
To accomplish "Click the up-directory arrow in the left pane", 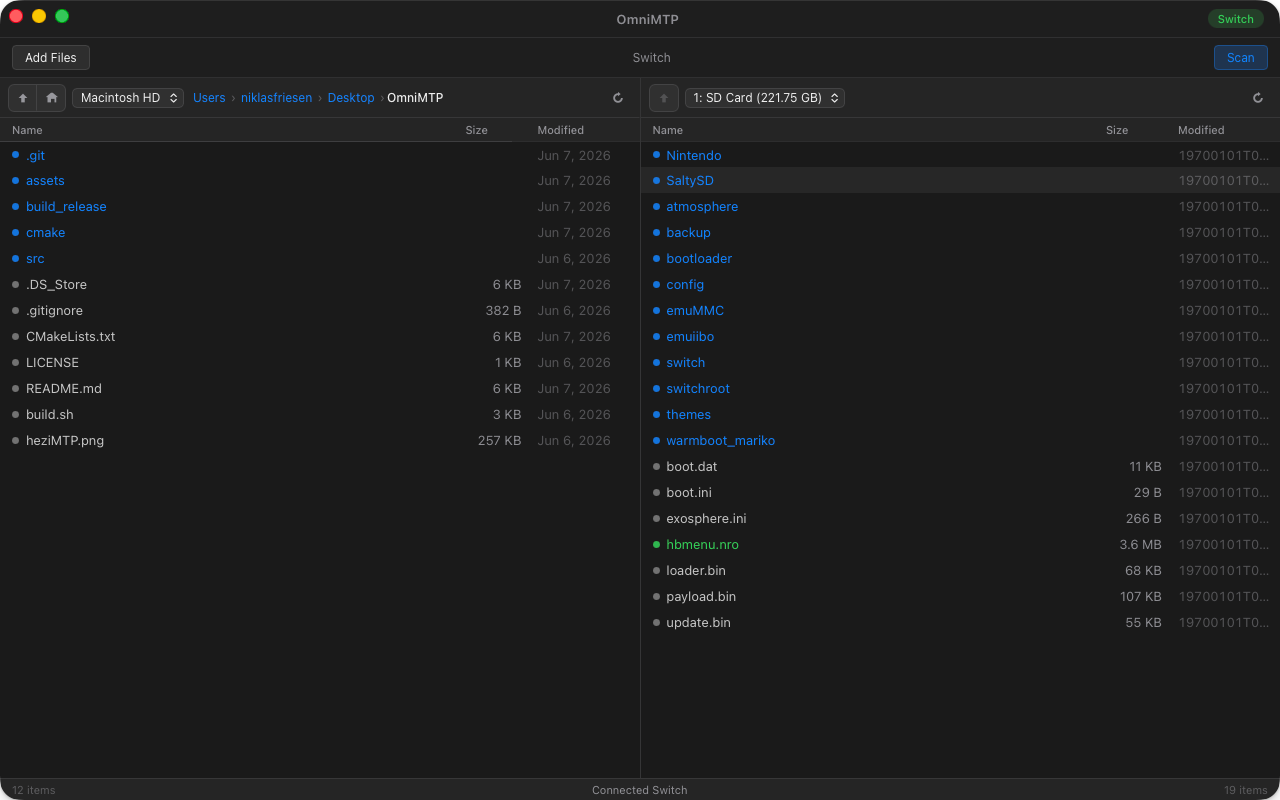I will click(23, 98).
